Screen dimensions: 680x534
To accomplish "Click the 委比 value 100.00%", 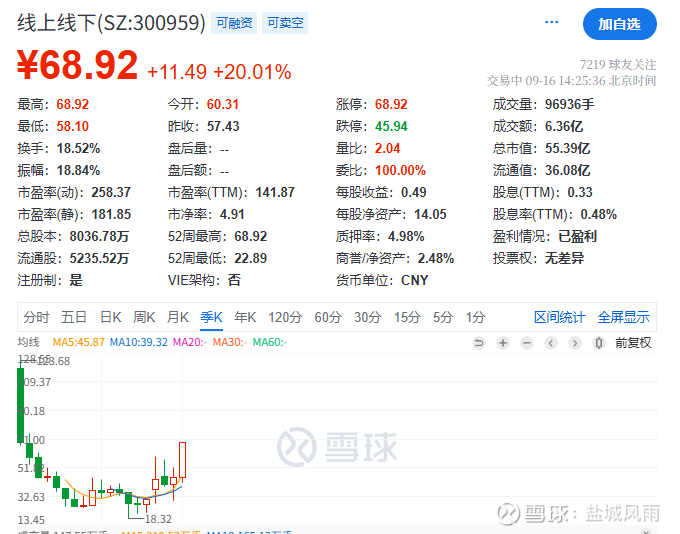I will click(400, 170).
